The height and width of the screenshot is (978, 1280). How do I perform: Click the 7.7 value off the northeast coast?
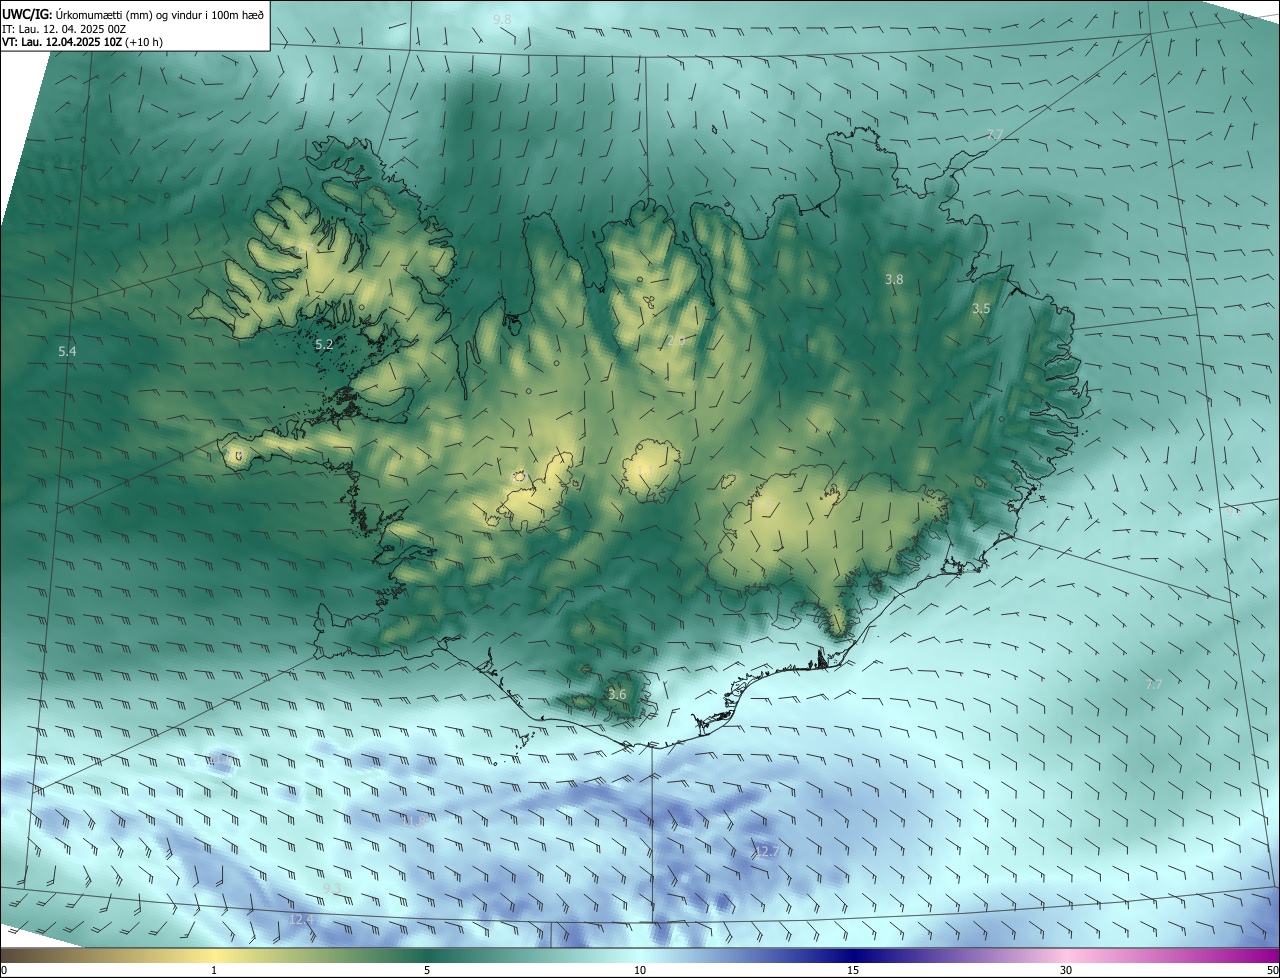pos(994,134)
